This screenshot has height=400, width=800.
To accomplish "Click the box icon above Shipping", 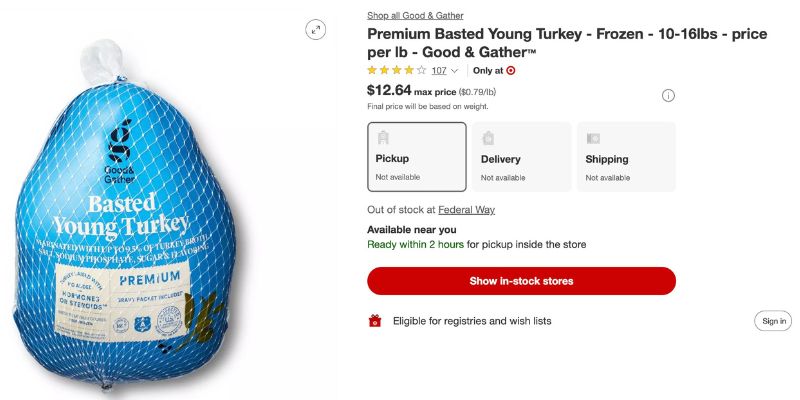I will pos(593,138).
